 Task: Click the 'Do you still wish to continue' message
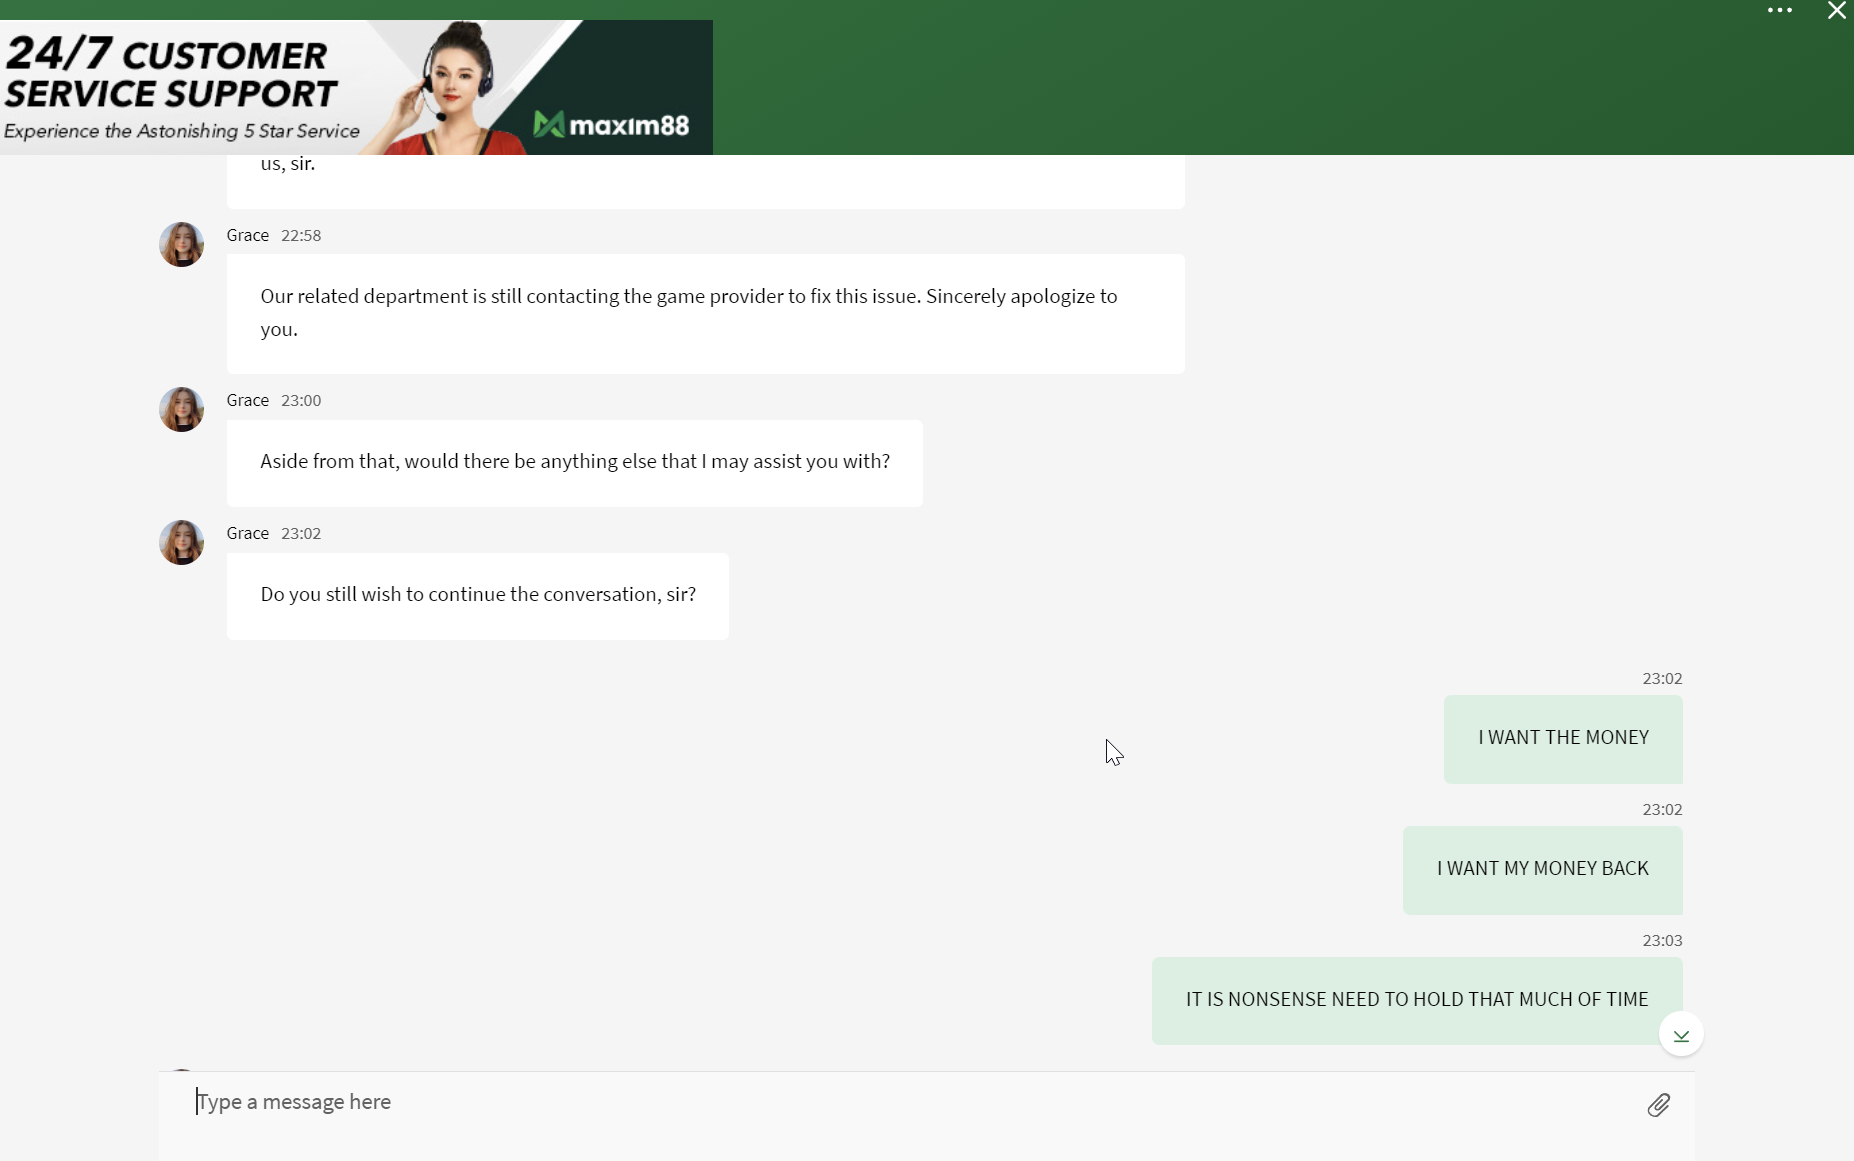pyautogui.click(x=477, y=595)
